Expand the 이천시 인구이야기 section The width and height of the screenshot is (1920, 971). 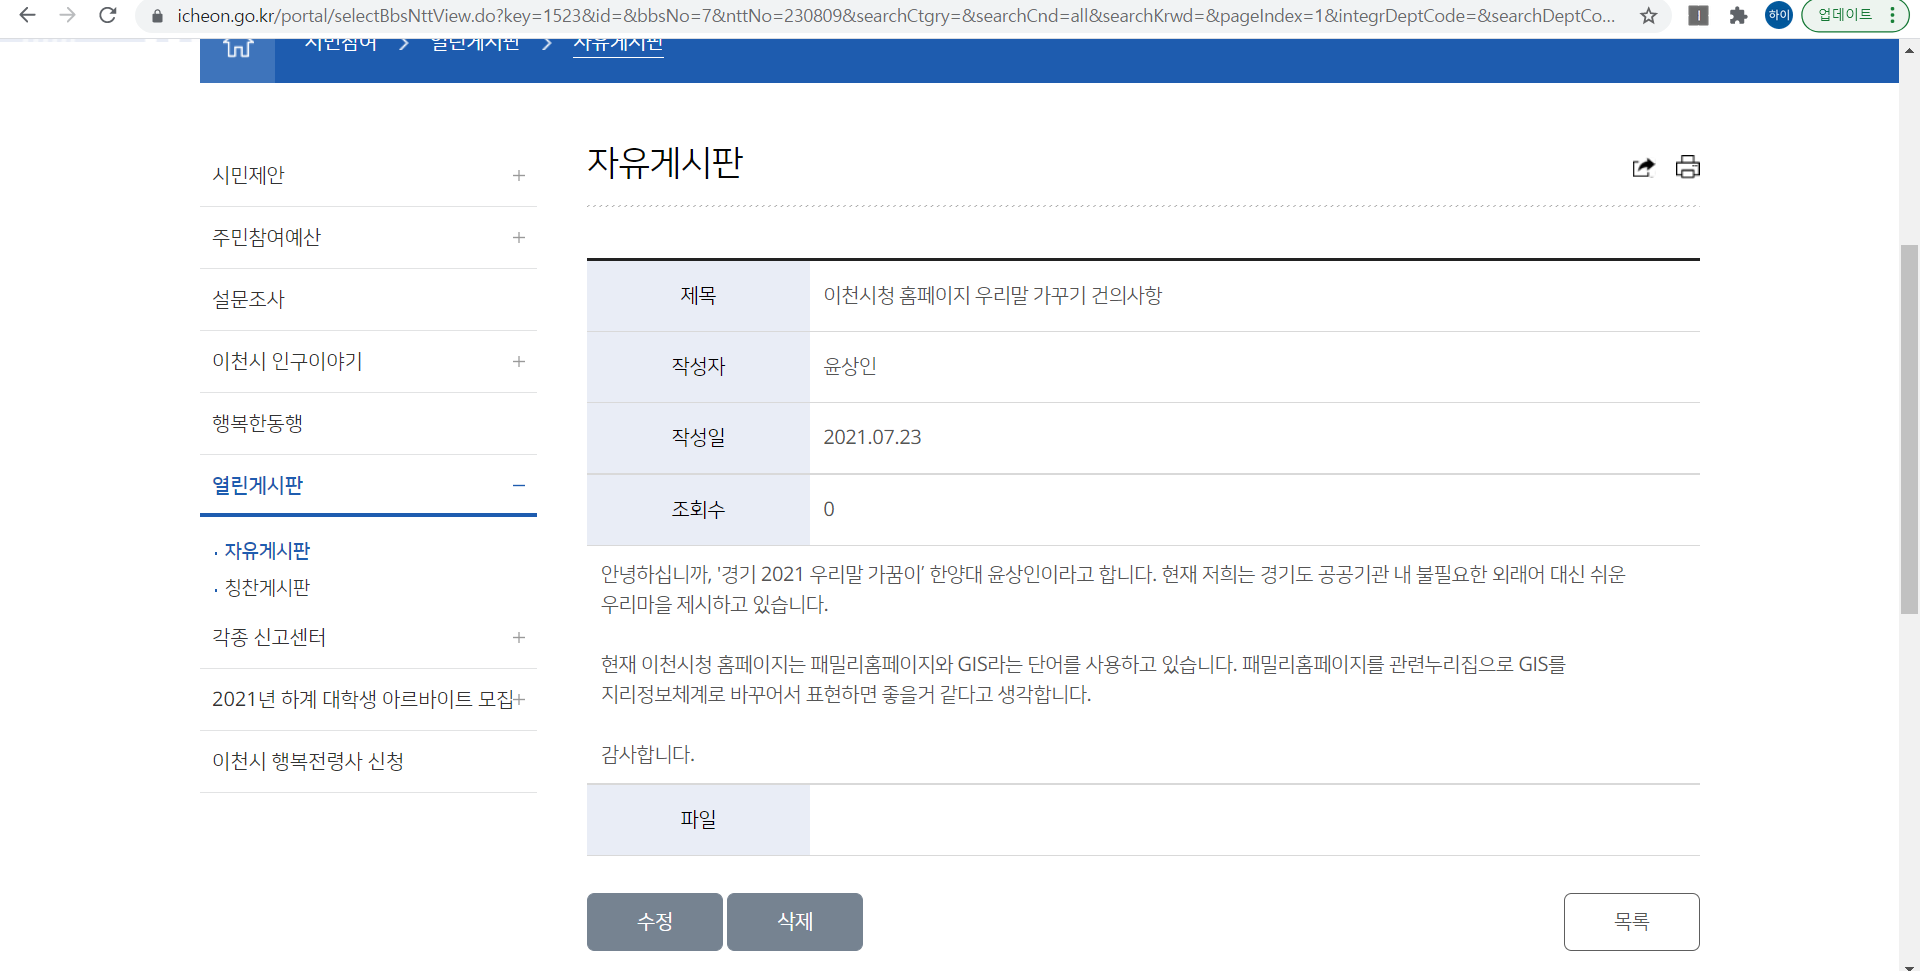click(x=518, y=362)
